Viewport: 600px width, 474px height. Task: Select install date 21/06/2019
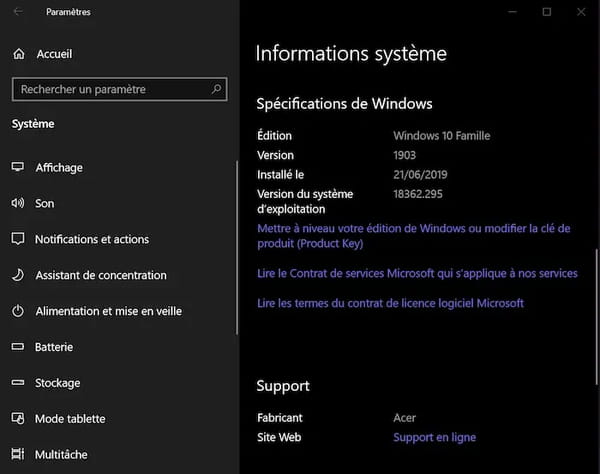420,175
